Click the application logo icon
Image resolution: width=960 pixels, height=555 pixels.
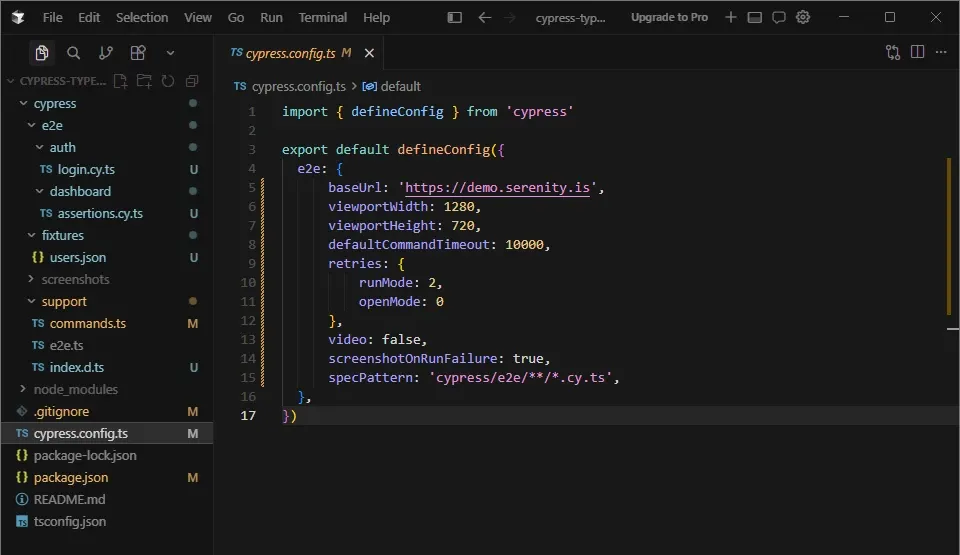click(18, 18)
